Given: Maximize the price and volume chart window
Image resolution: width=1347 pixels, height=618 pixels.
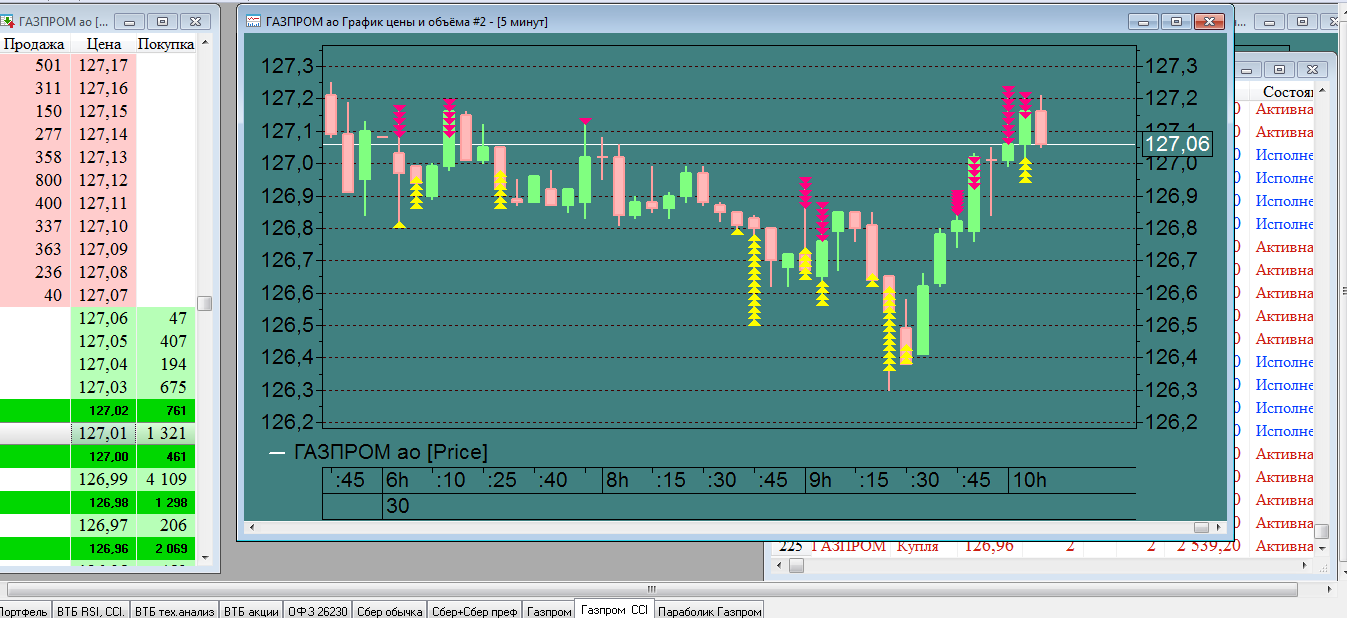Looking at the screenshot, I should pos(1177,21).
